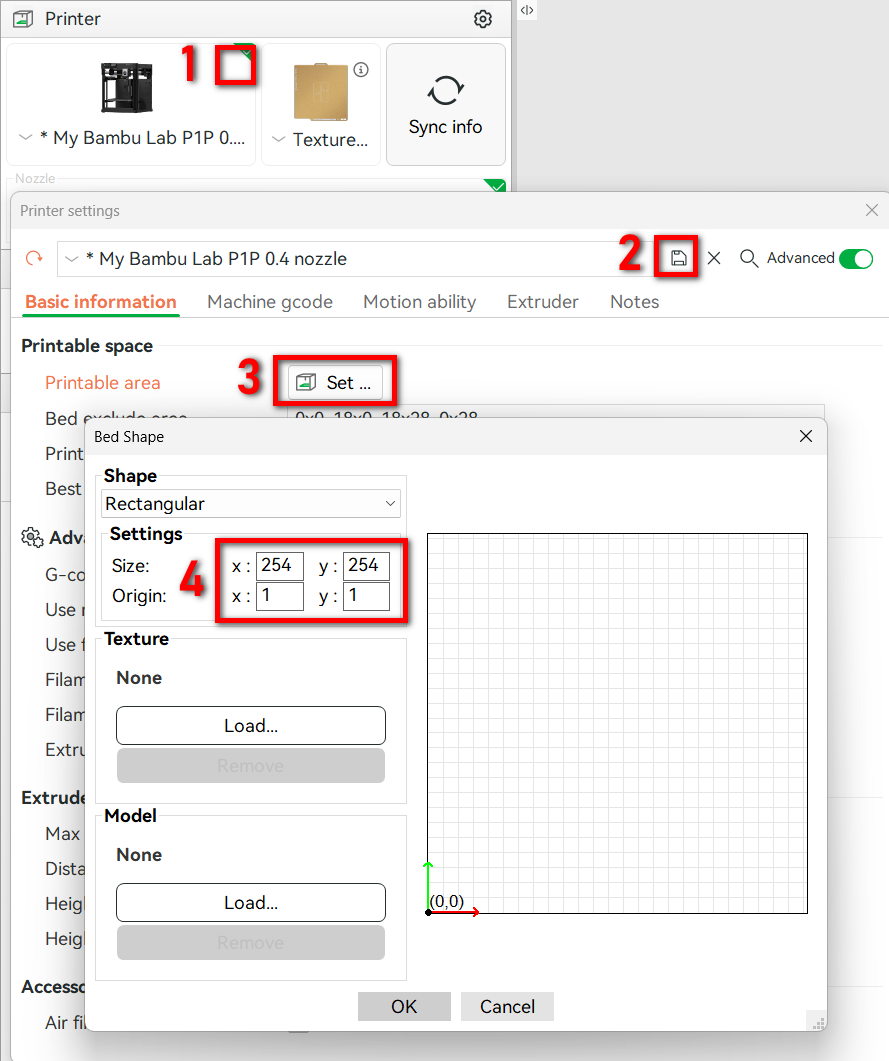889x1061 pixels.
Task: Open the Rectangular shape dropdown
Action: [x=251, y=504]
